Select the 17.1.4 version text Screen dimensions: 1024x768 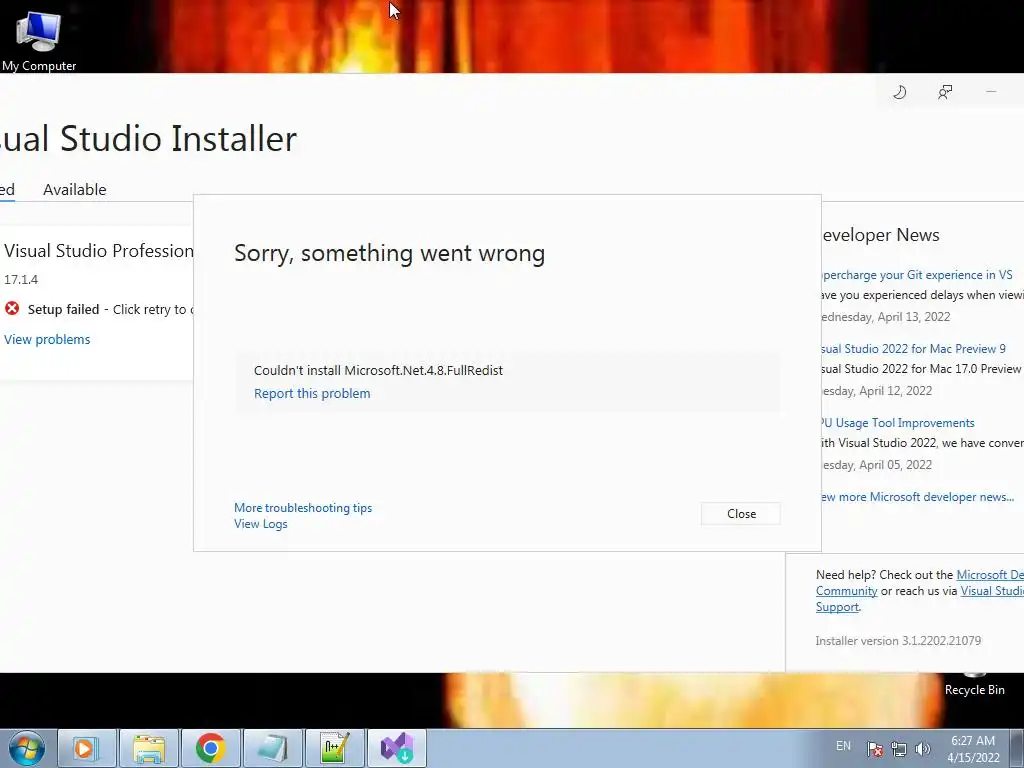[21, 280]
